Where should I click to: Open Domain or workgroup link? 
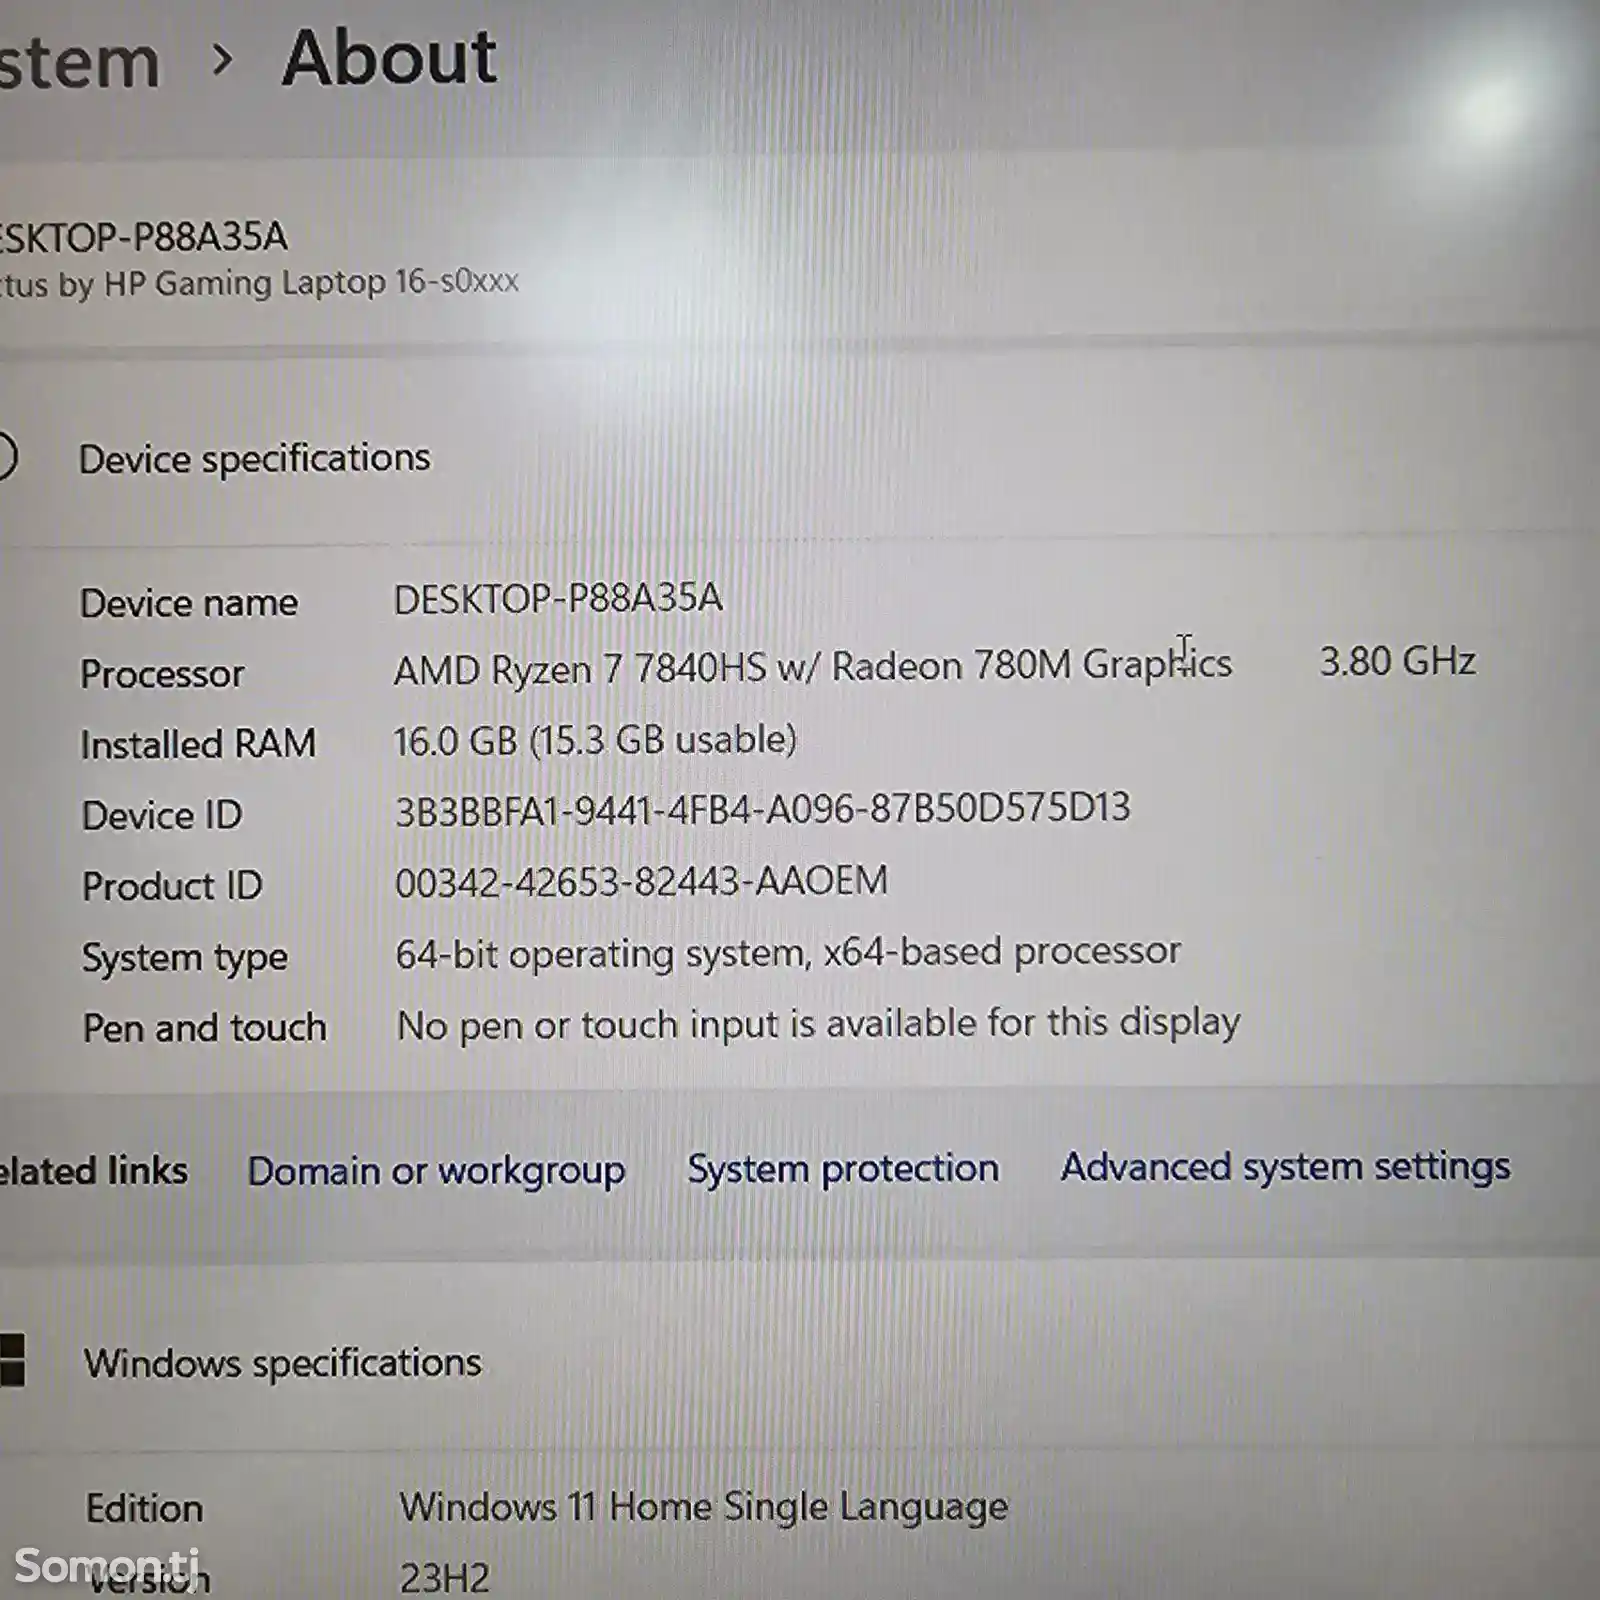(436, 1171)
